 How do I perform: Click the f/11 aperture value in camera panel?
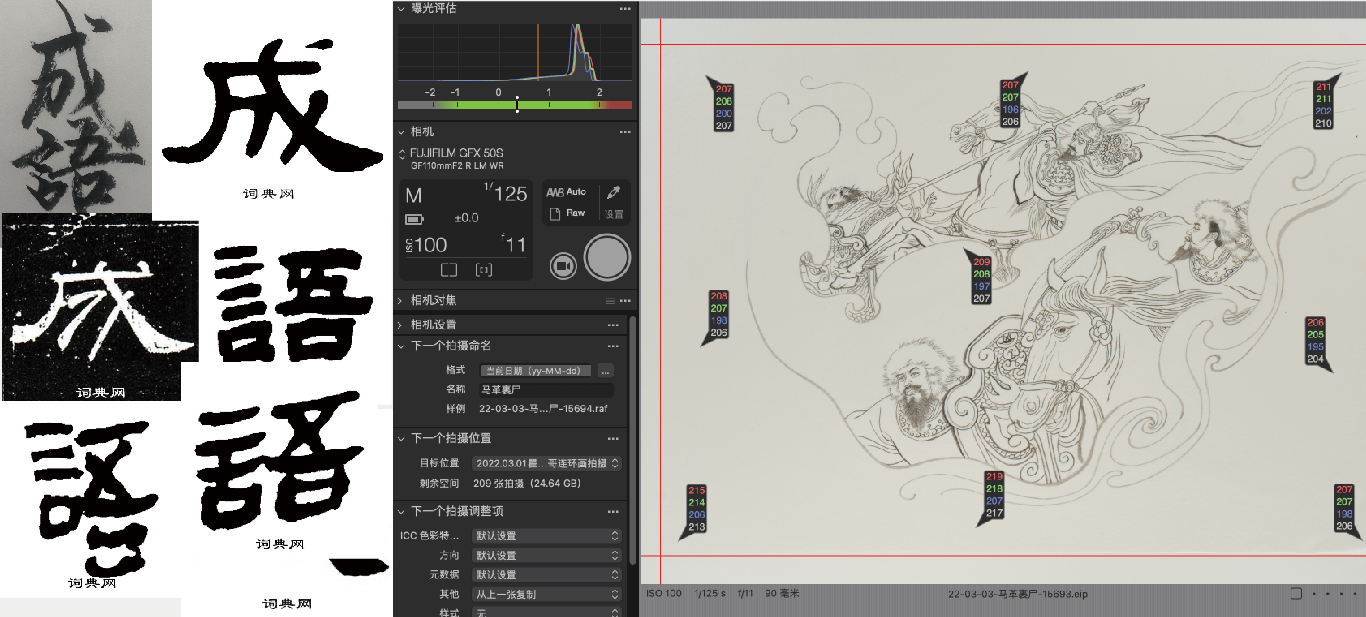[x=513, y=244]
